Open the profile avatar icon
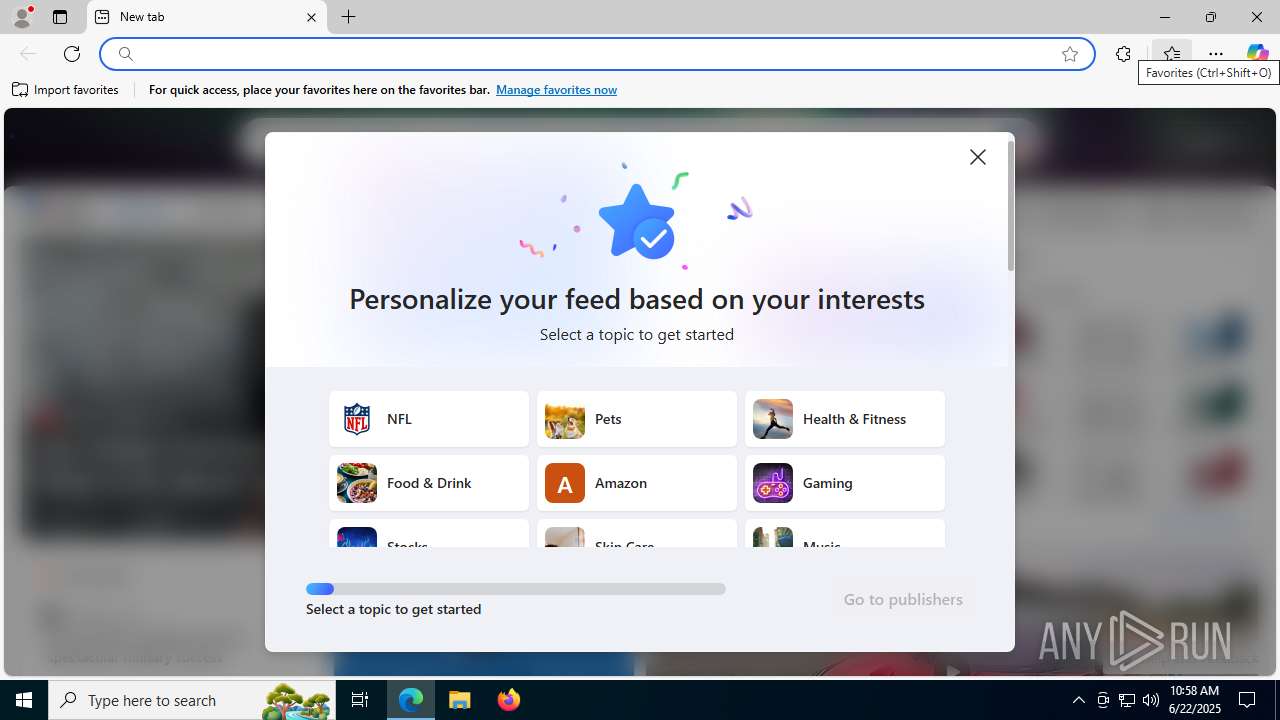 pos(22,17)
